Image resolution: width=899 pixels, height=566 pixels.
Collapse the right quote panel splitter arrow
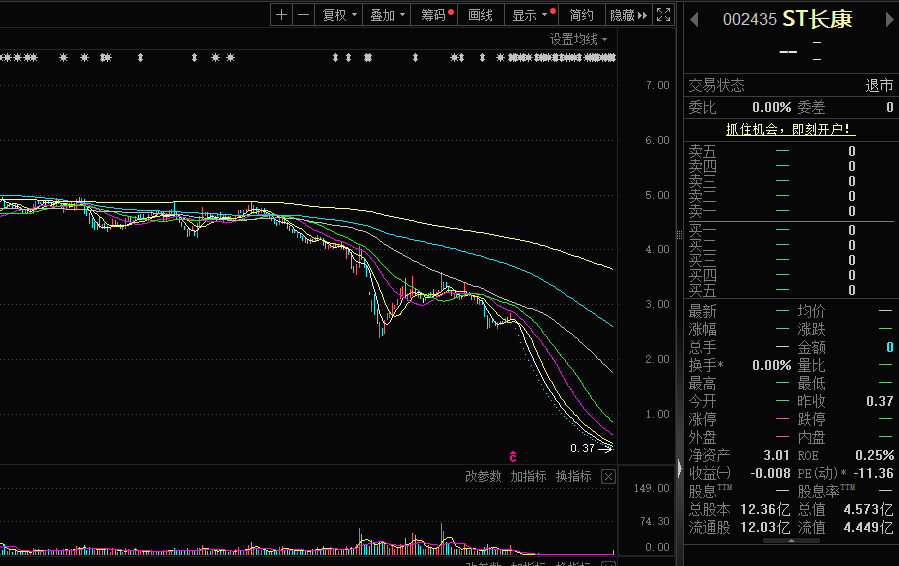tap(681, 471)
